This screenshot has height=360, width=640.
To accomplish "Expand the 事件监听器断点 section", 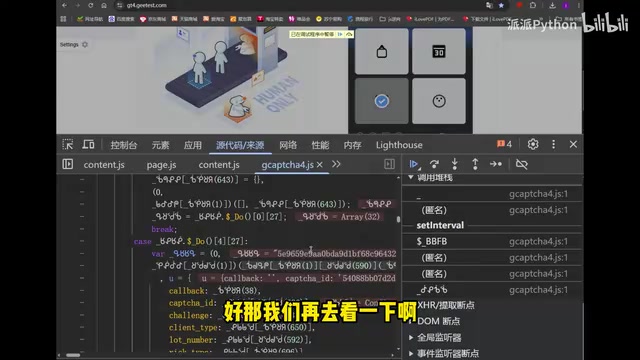I will (411, 353).
